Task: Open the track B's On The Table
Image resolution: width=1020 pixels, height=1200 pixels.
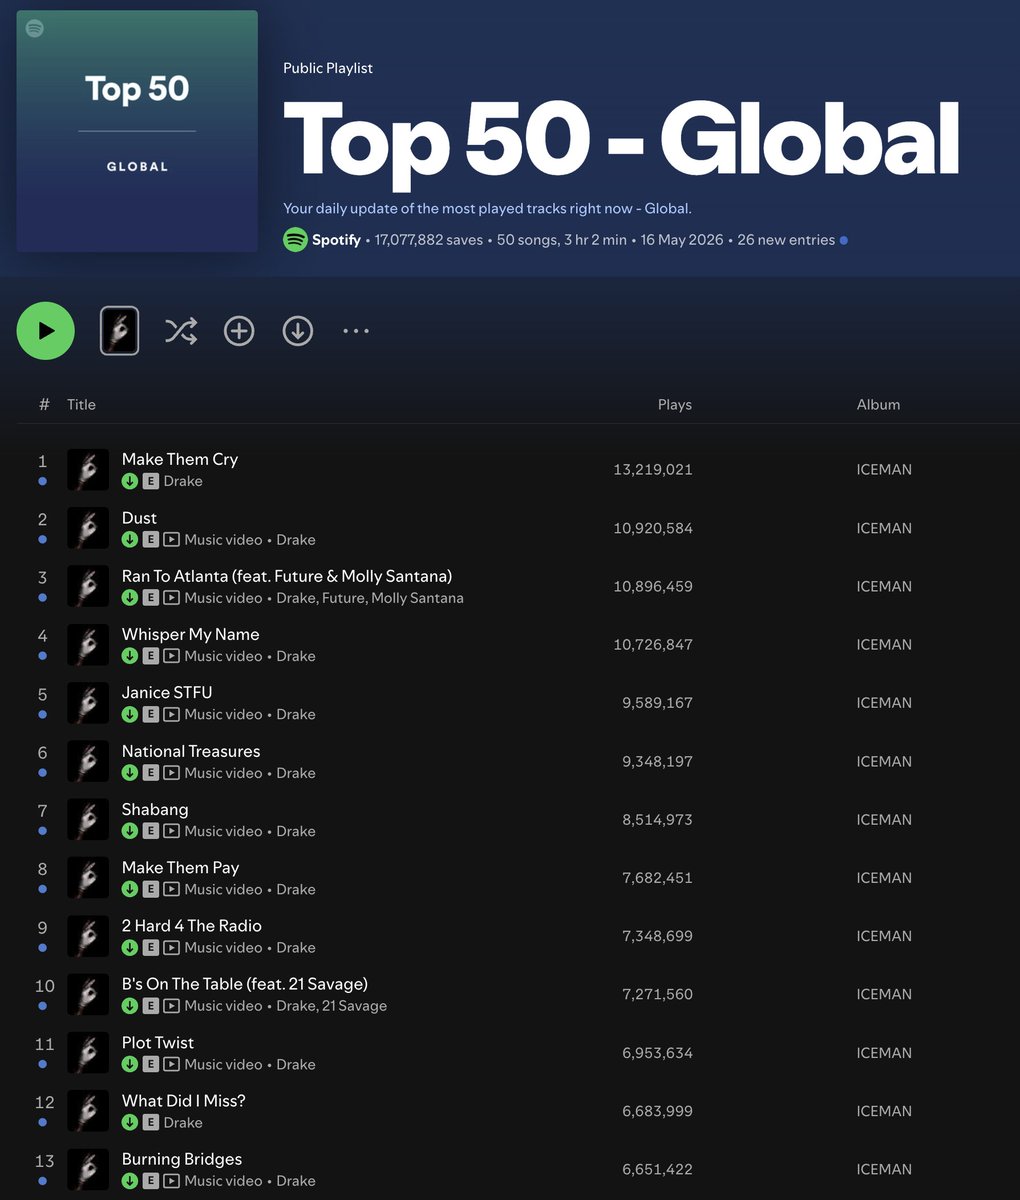Action: click(x=245, y=984)
